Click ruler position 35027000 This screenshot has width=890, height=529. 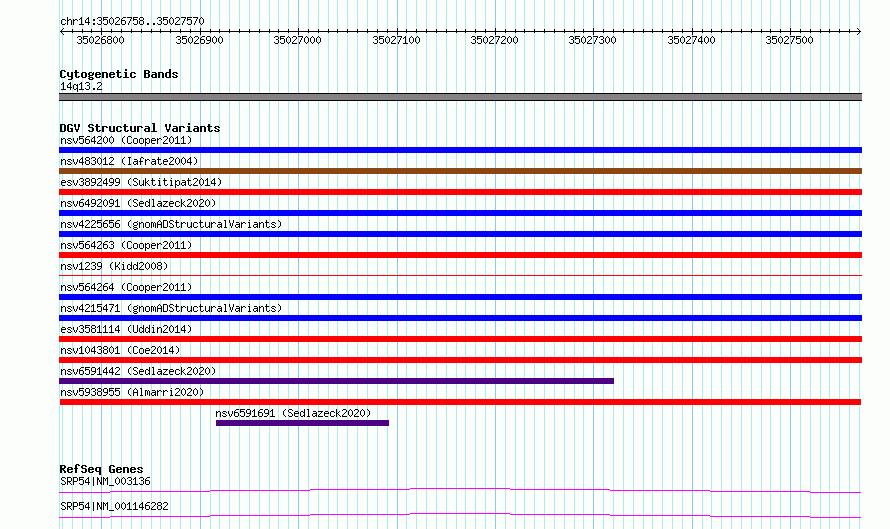tap(297, 40)
